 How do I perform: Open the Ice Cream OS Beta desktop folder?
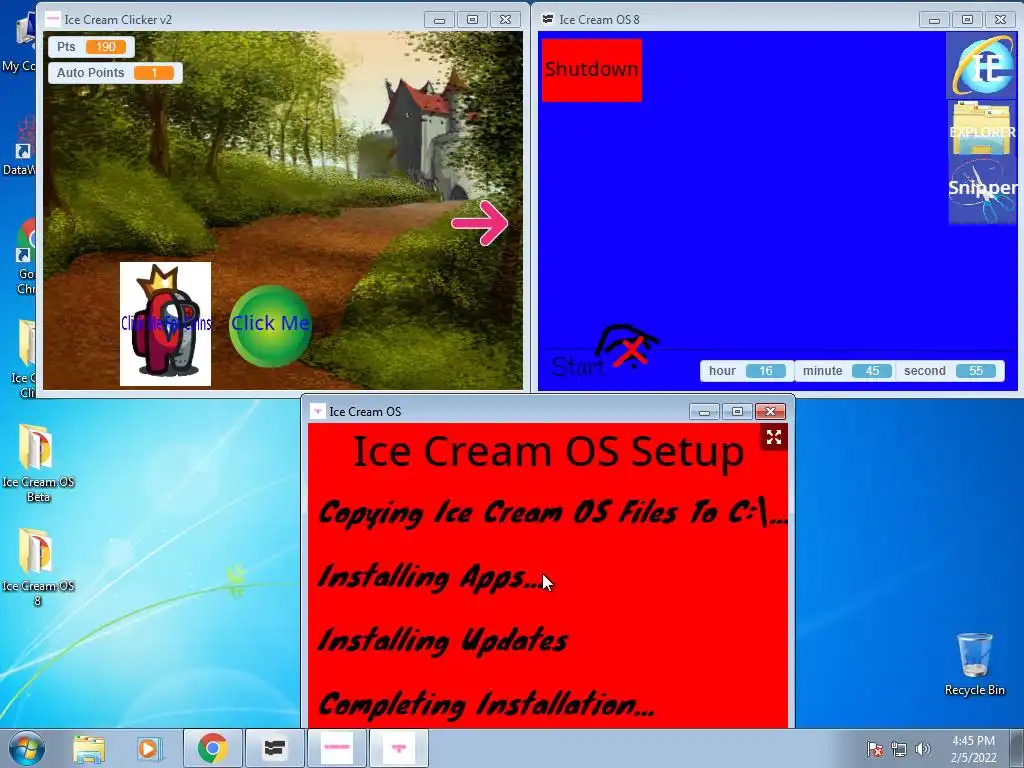point(38,463)
